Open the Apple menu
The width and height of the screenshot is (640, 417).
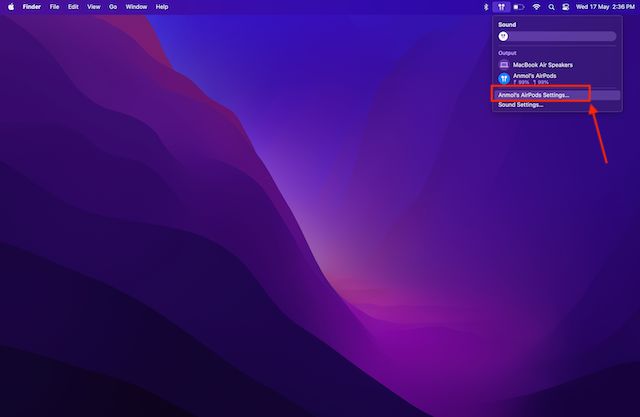pos(10,6)
